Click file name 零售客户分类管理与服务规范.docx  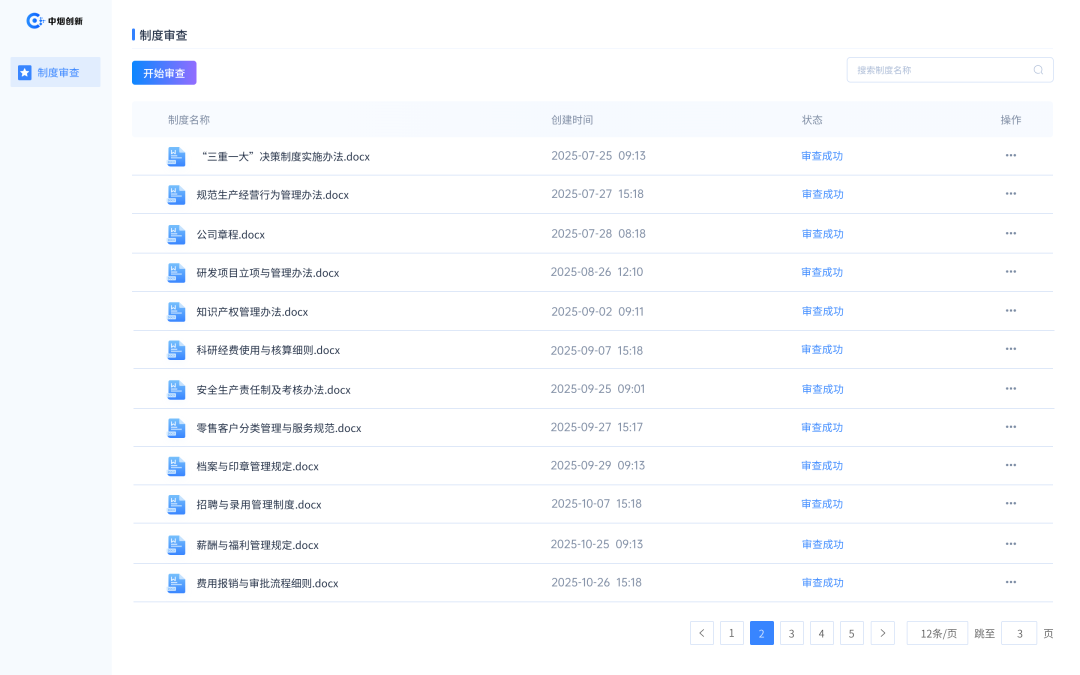click(279, 428)
